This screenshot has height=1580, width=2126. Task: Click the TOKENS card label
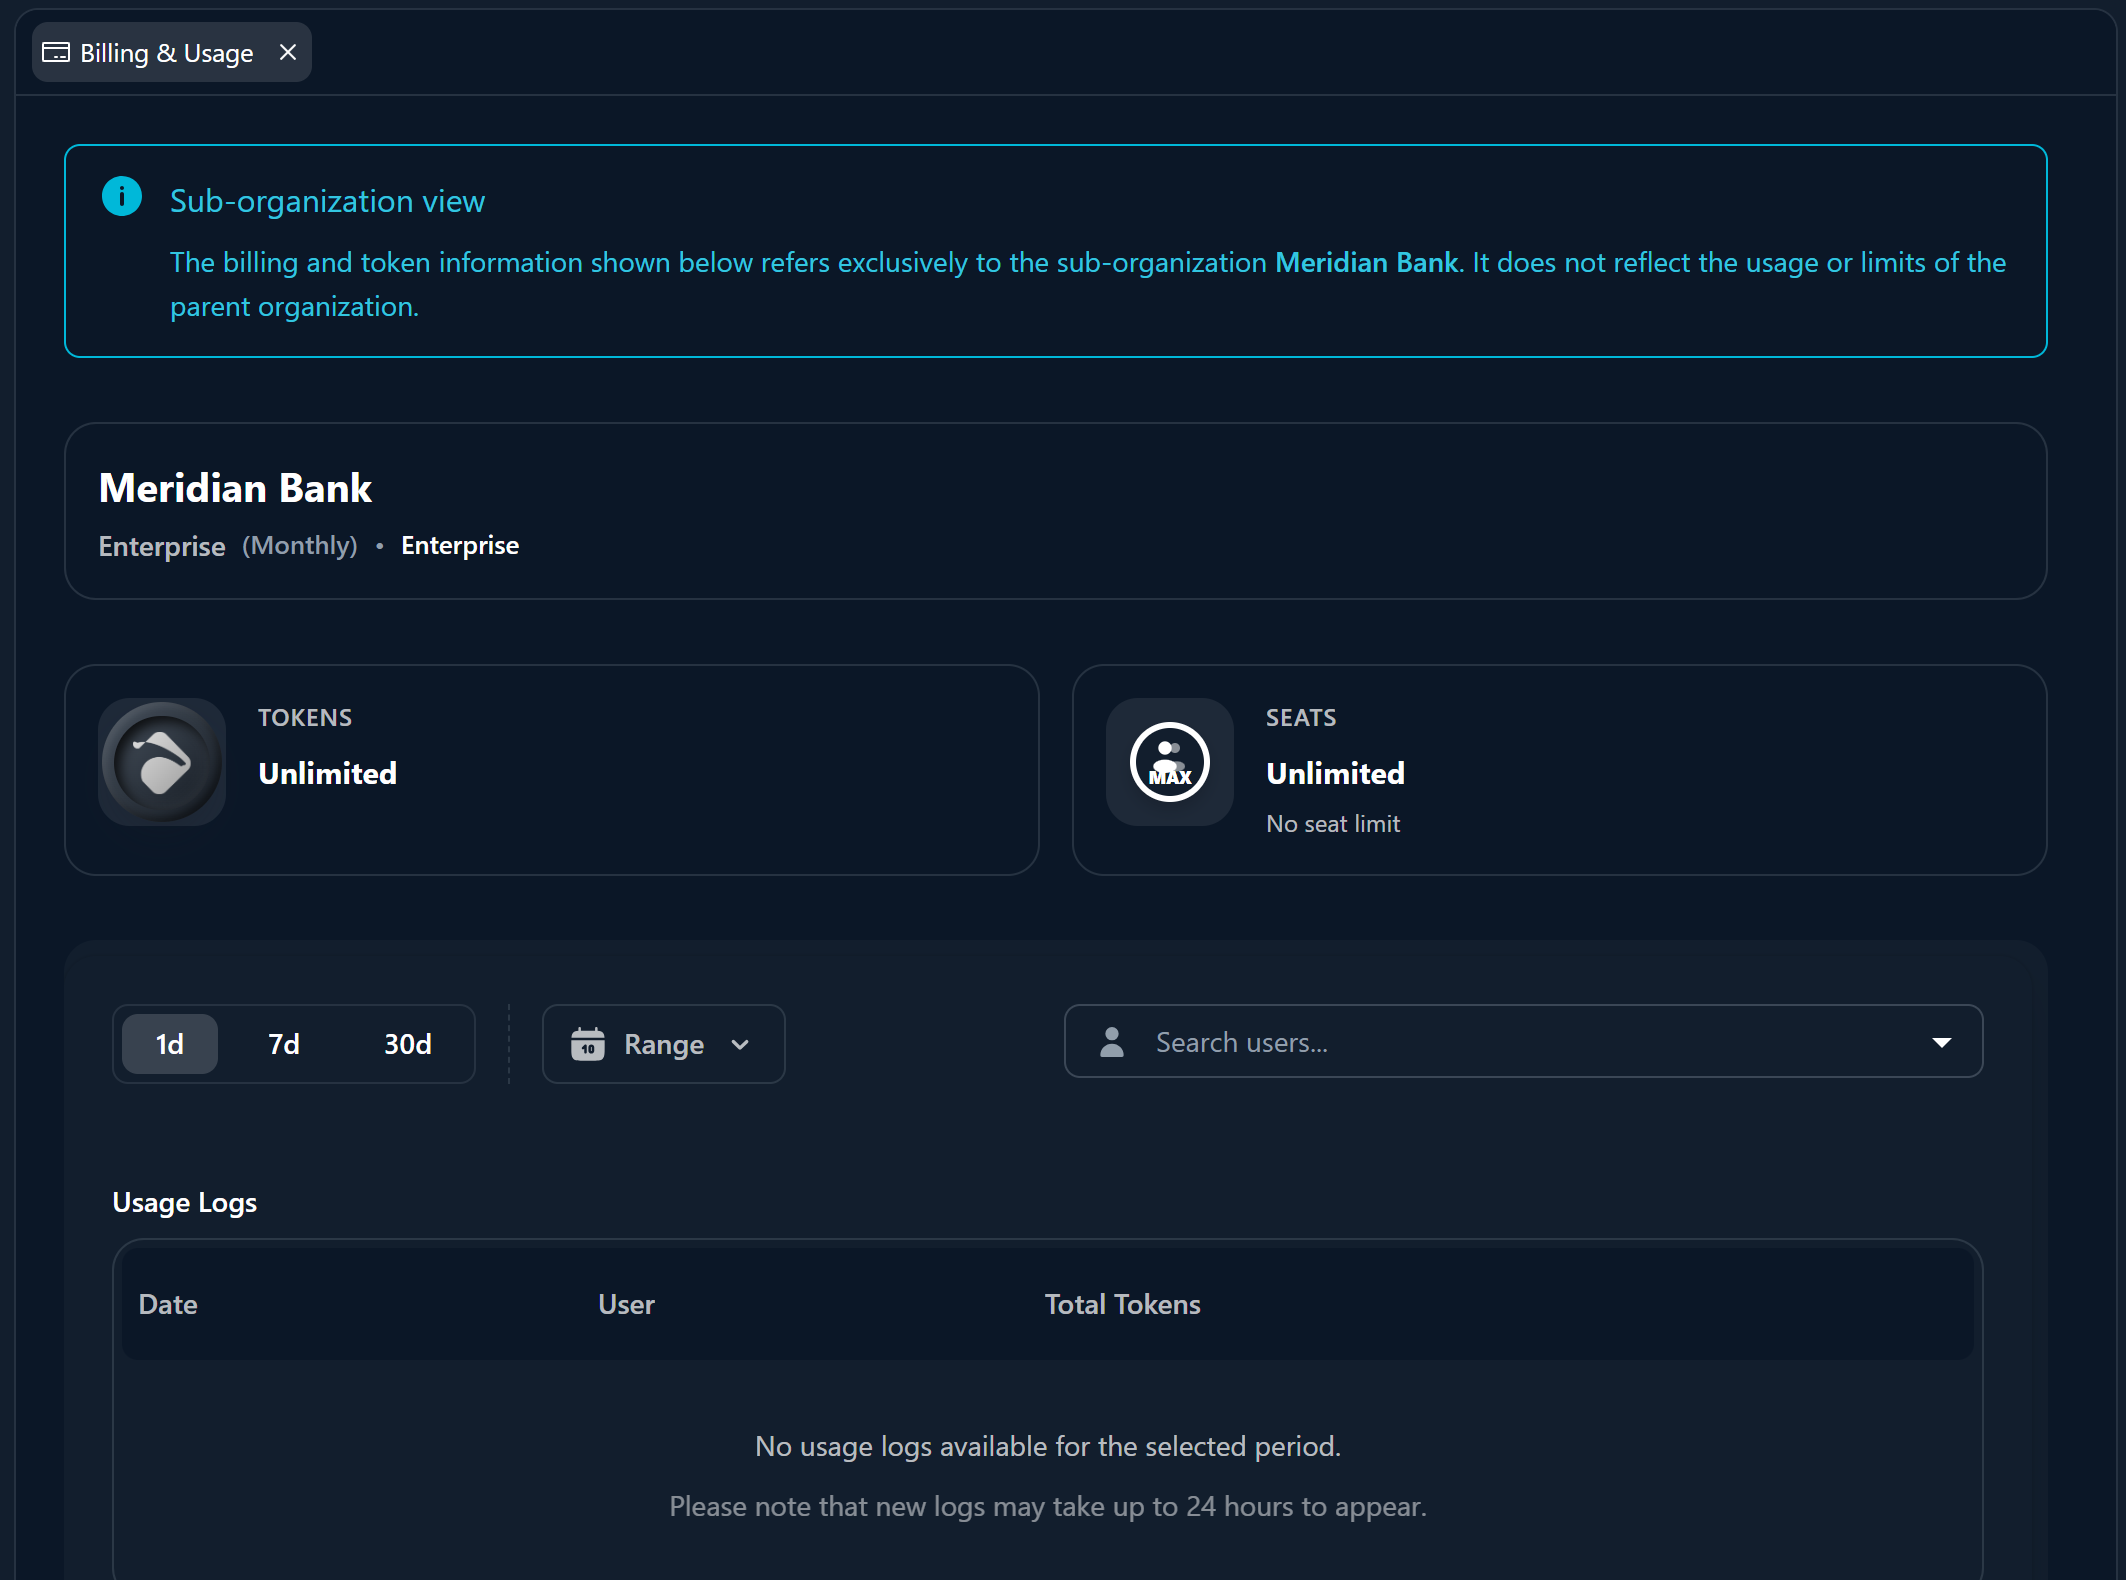coord(305,717)
